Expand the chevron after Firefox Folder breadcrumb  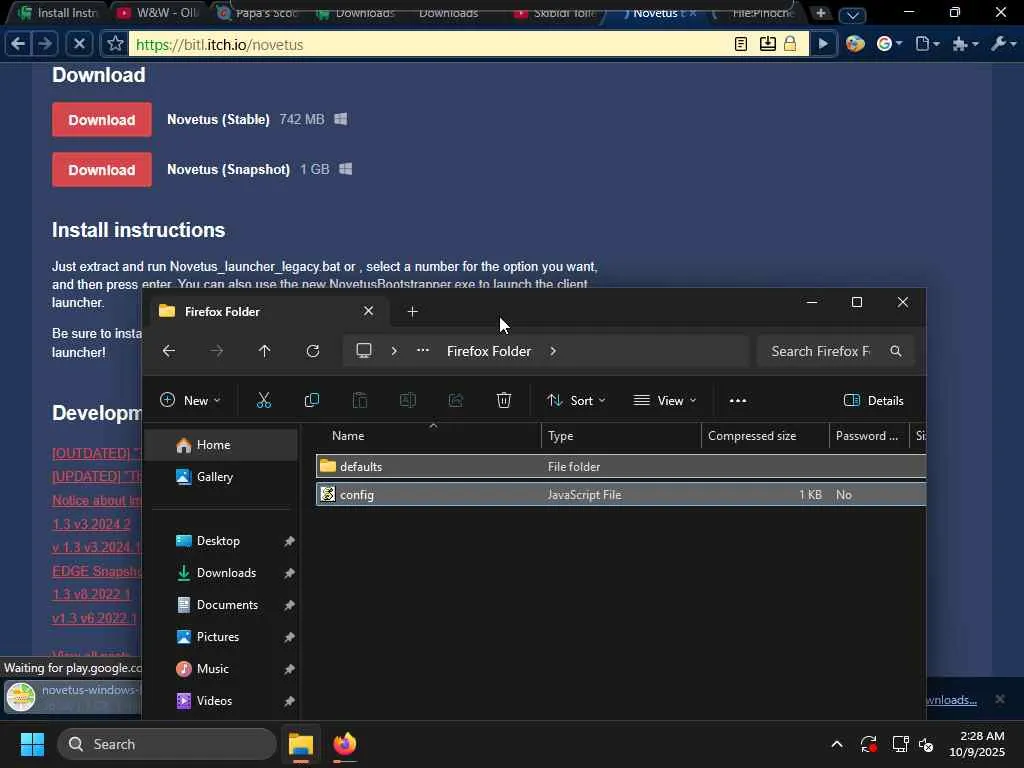(x=553, y=351)
